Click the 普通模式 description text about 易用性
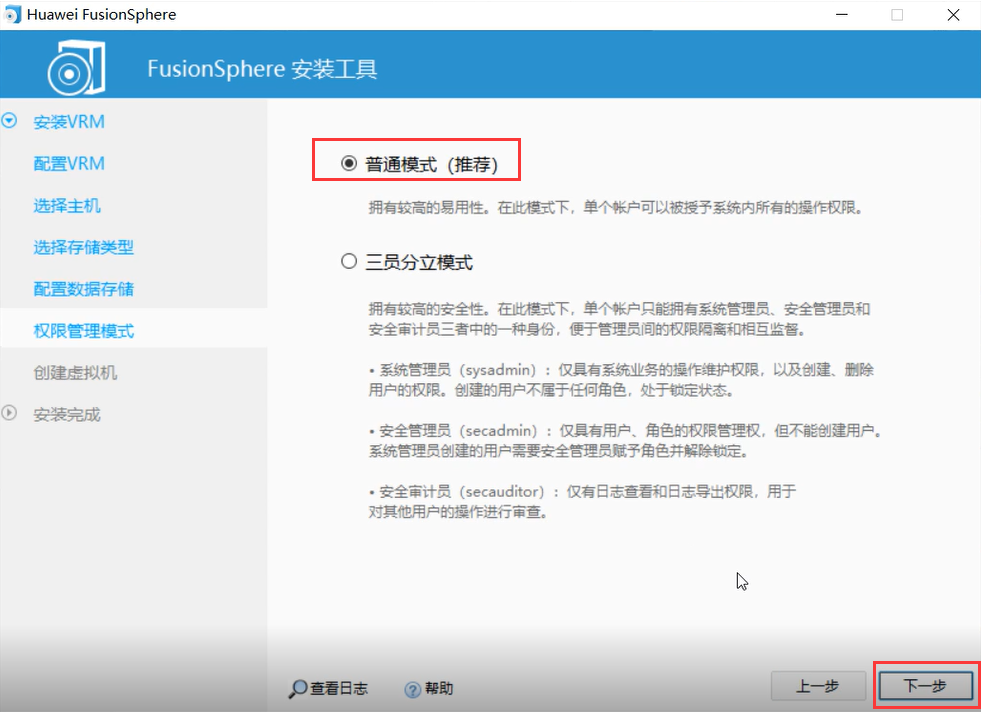Viewport: 981px width, 712px height. click(x=616, y=207)
